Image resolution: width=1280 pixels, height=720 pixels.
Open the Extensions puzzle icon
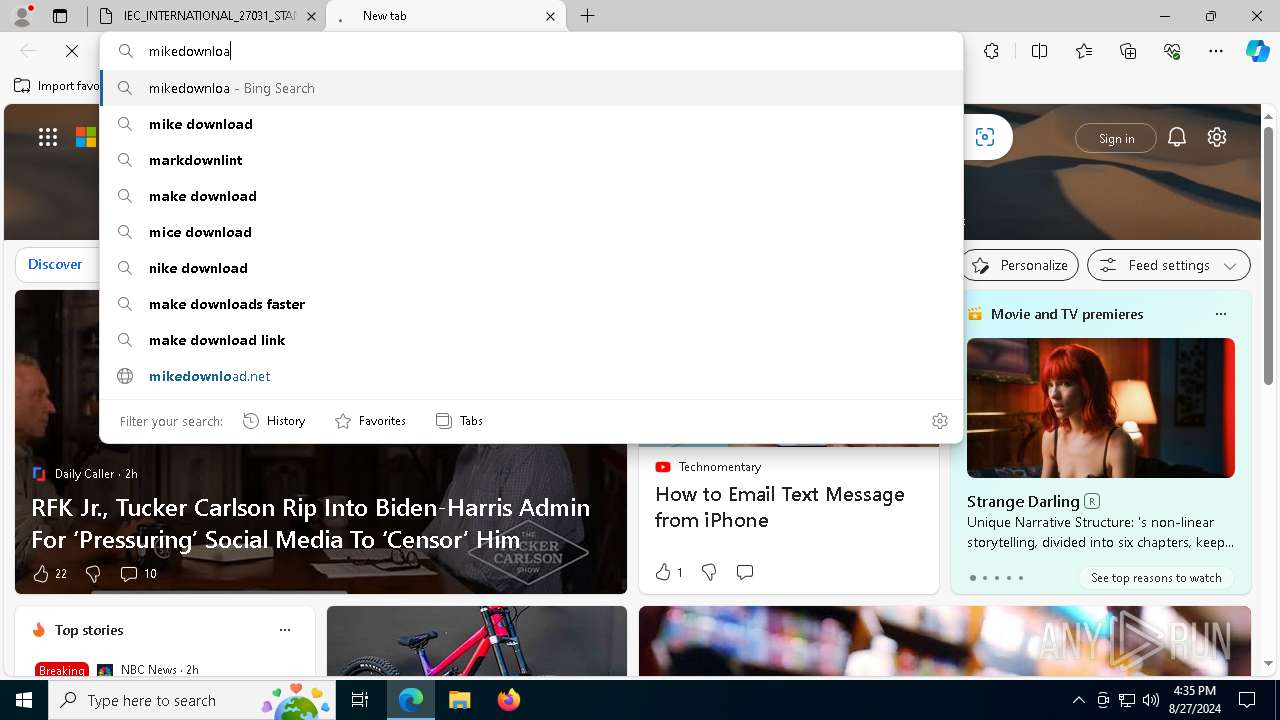(991, 51)
